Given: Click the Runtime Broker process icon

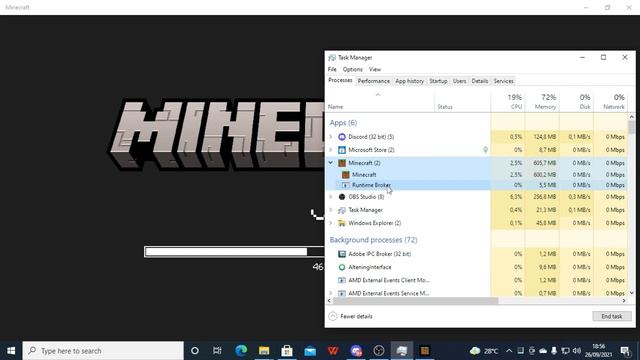Looking at the screenshot, I should coord(345,185).
